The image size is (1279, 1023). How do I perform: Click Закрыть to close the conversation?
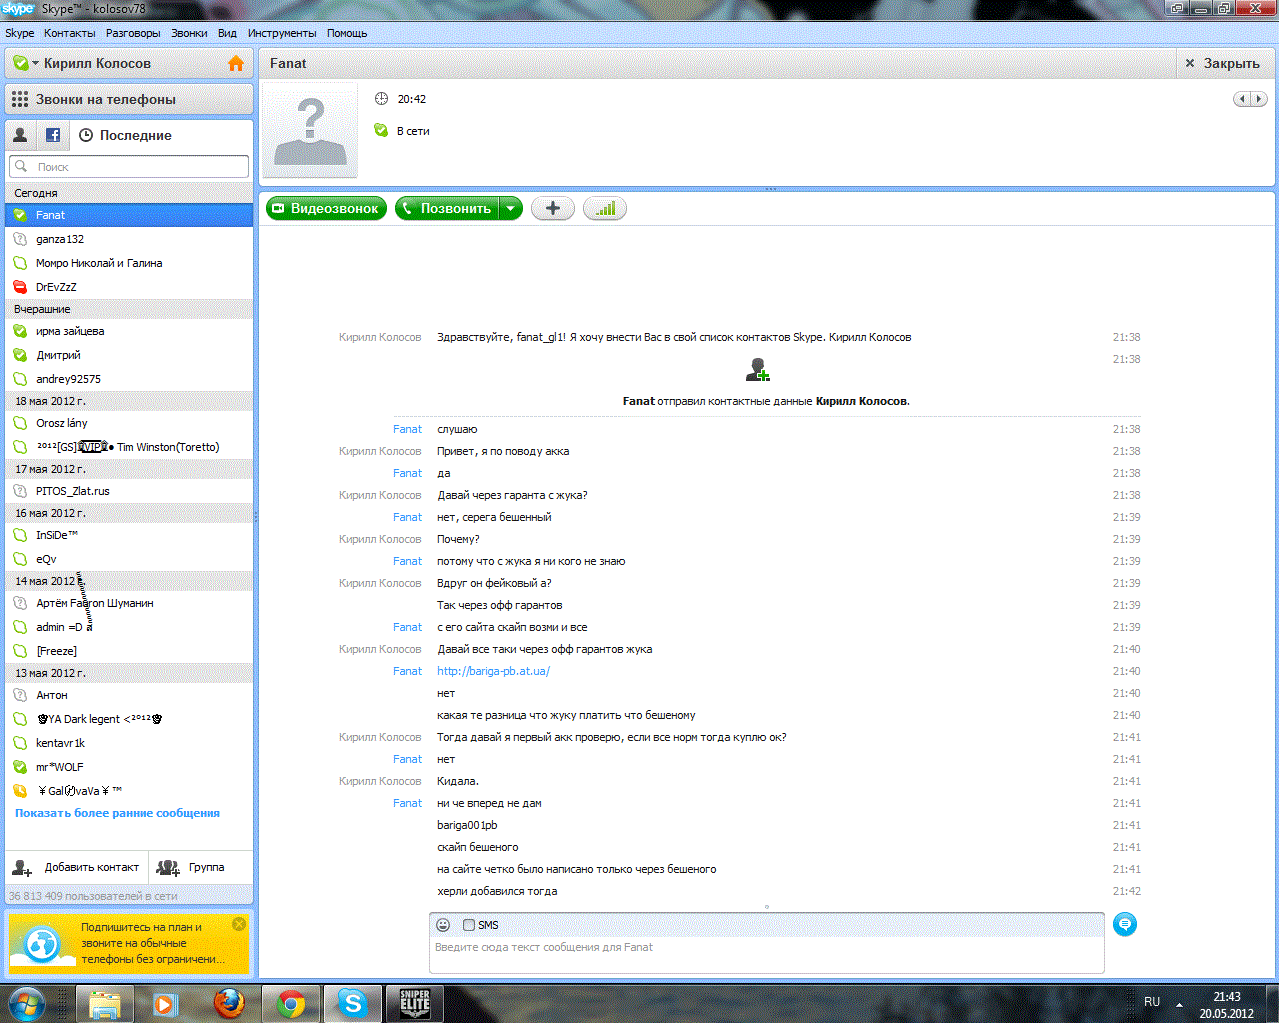point(1222,63)
